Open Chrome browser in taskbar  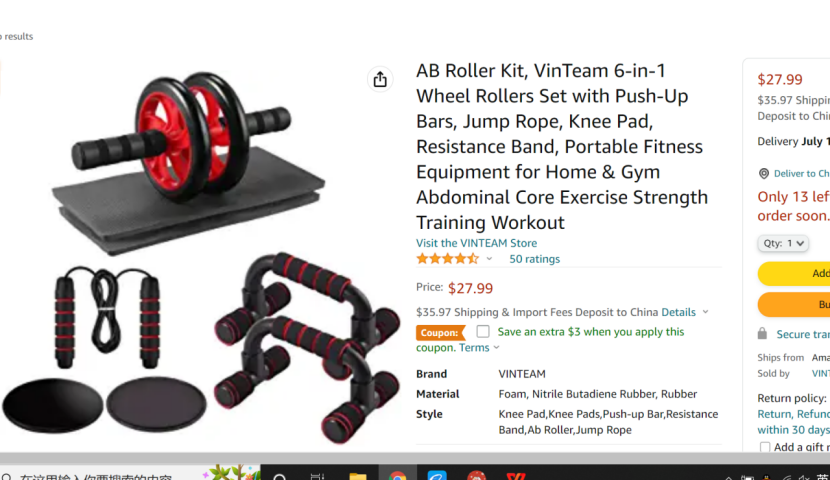398,476
